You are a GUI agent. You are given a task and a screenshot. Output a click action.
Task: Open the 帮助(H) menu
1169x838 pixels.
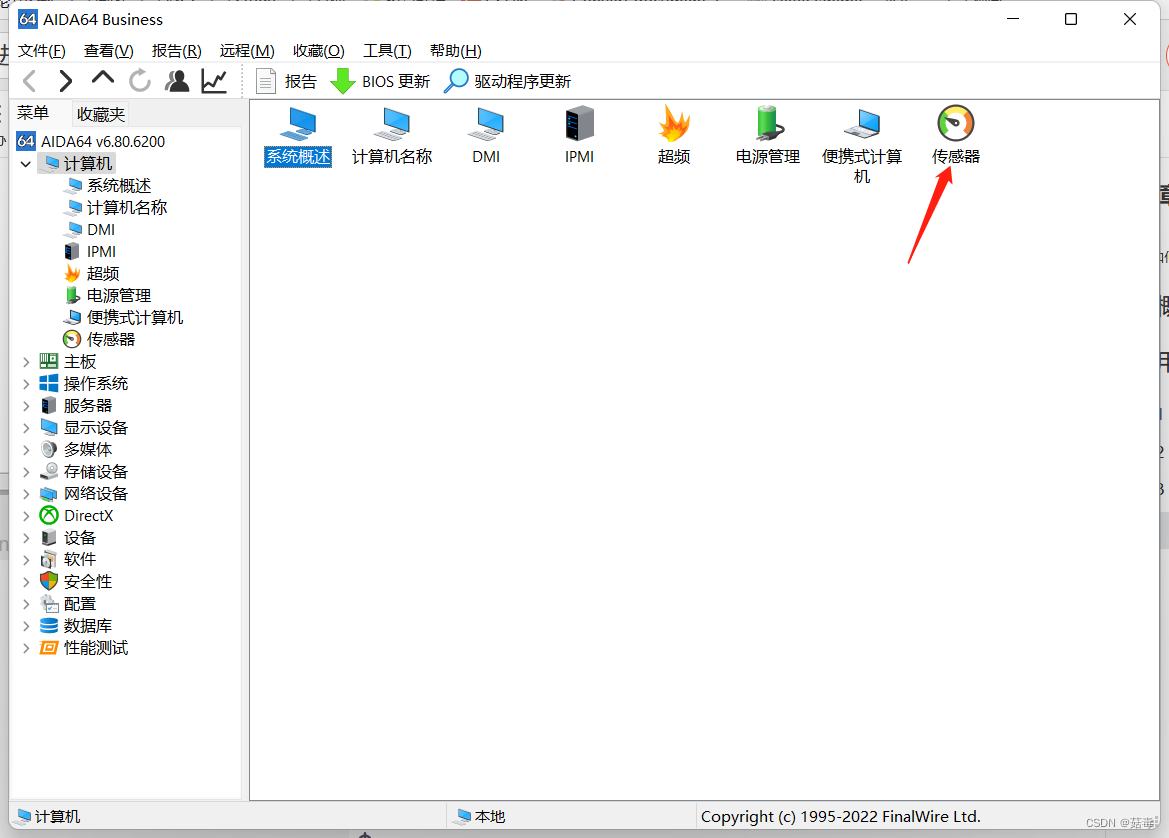click(x=456, y=51)
